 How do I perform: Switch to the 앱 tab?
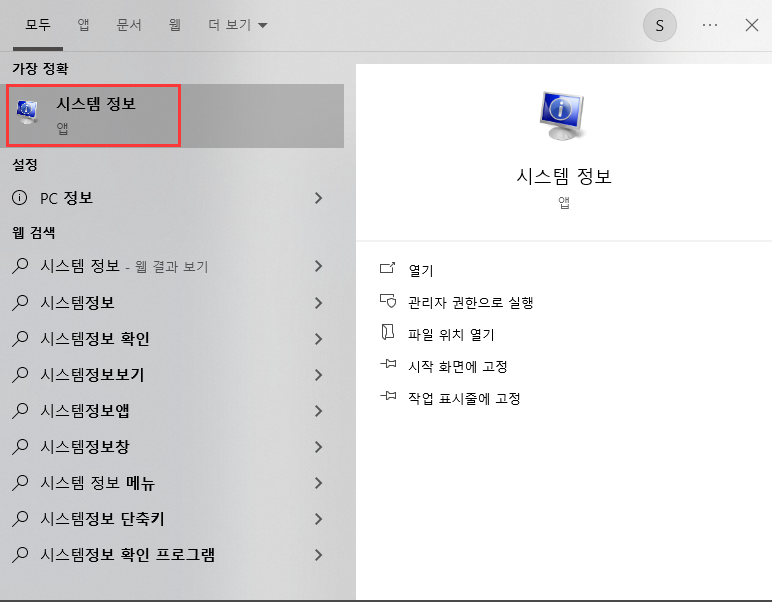click(83, 25)
